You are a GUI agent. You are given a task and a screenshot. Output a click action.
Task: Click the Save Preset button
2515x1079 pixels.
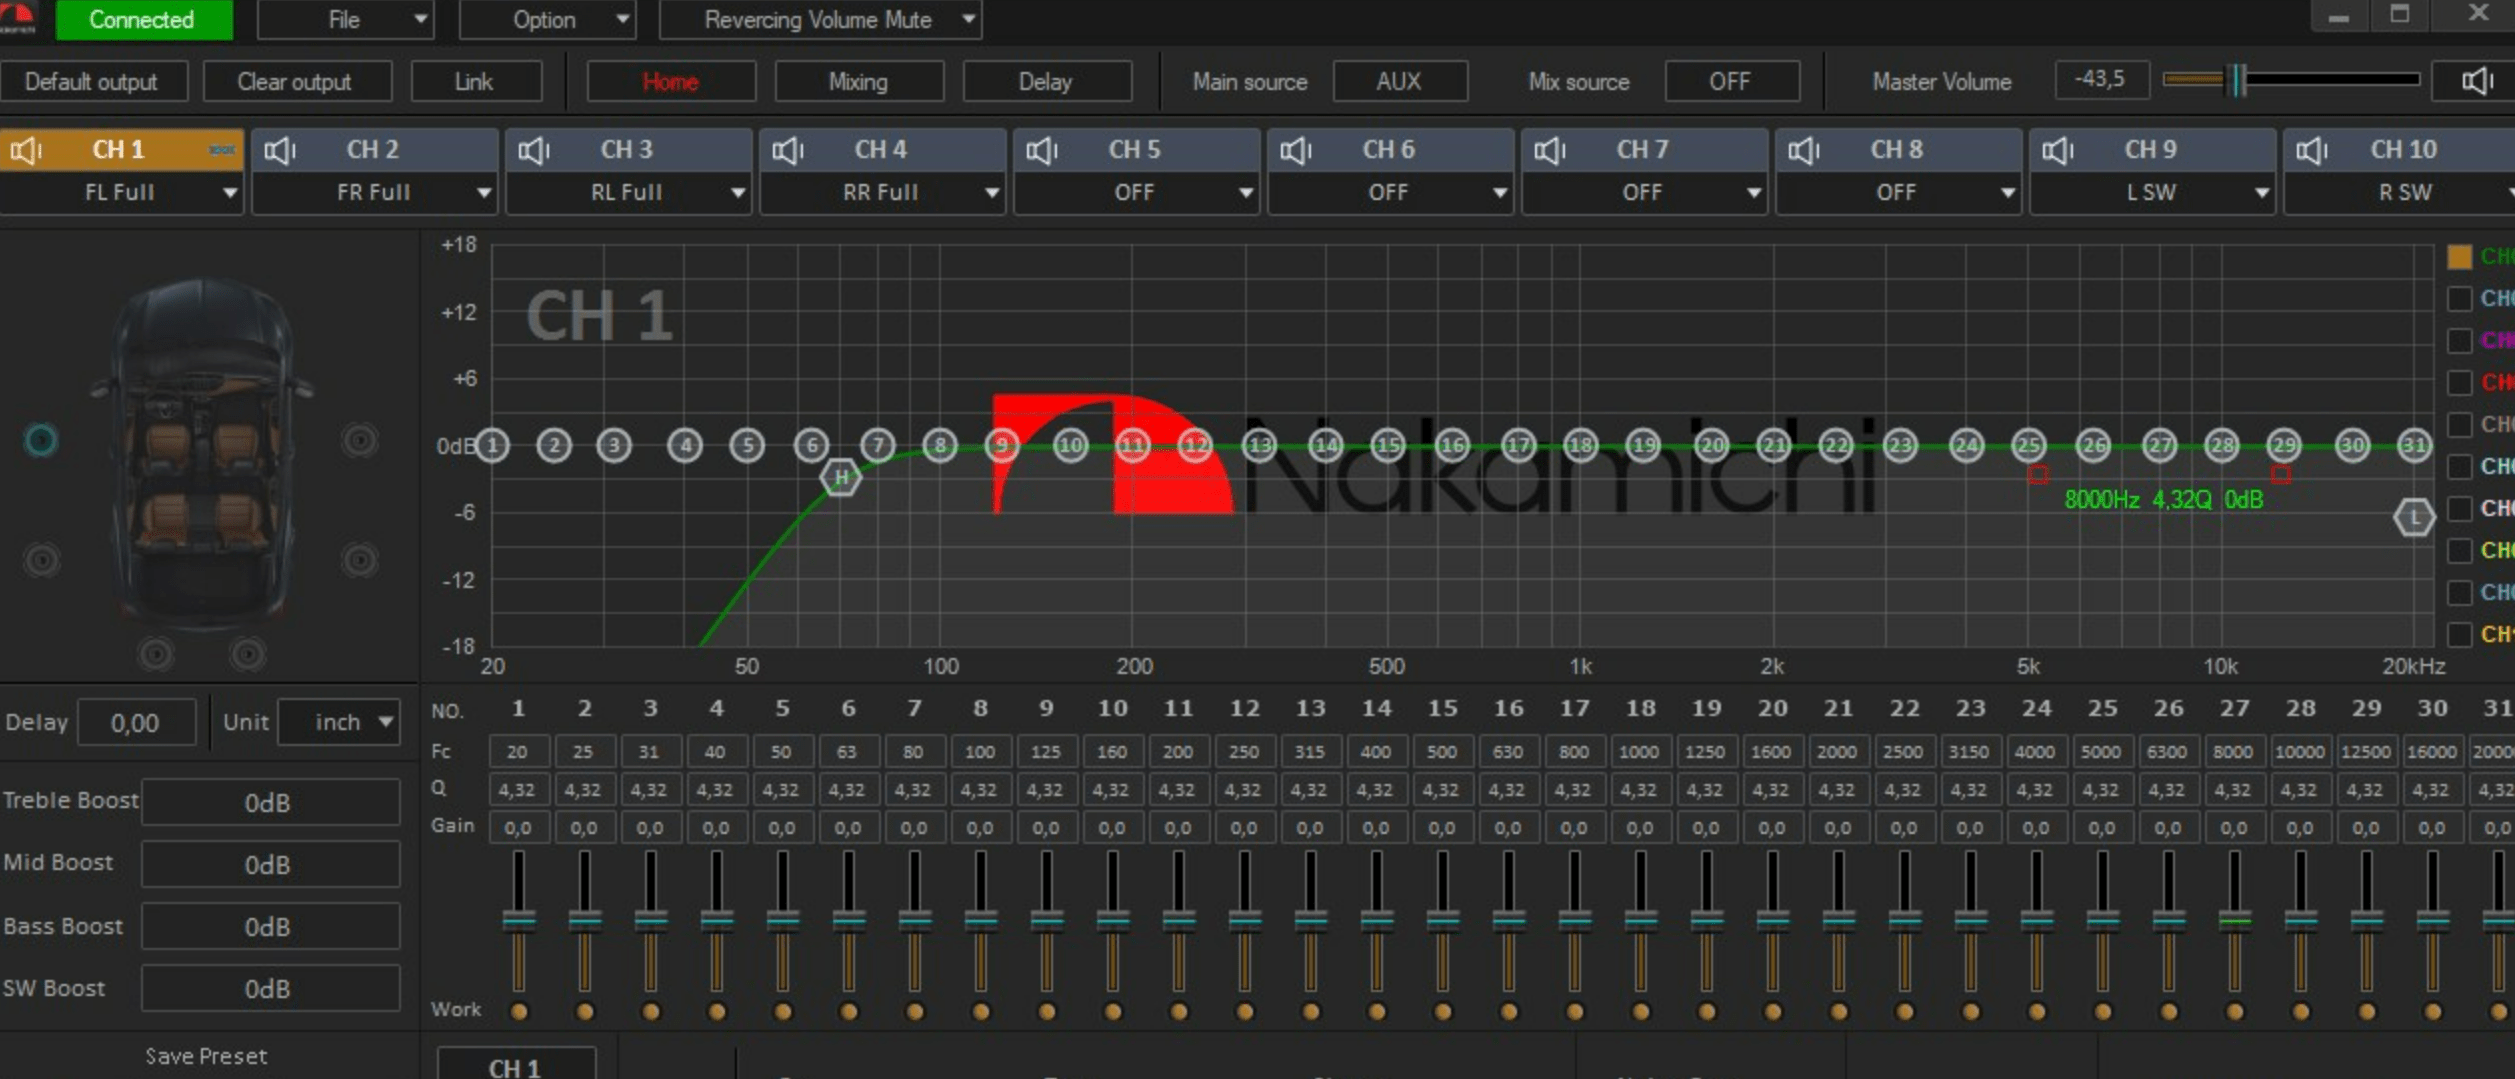[206, 1056]
